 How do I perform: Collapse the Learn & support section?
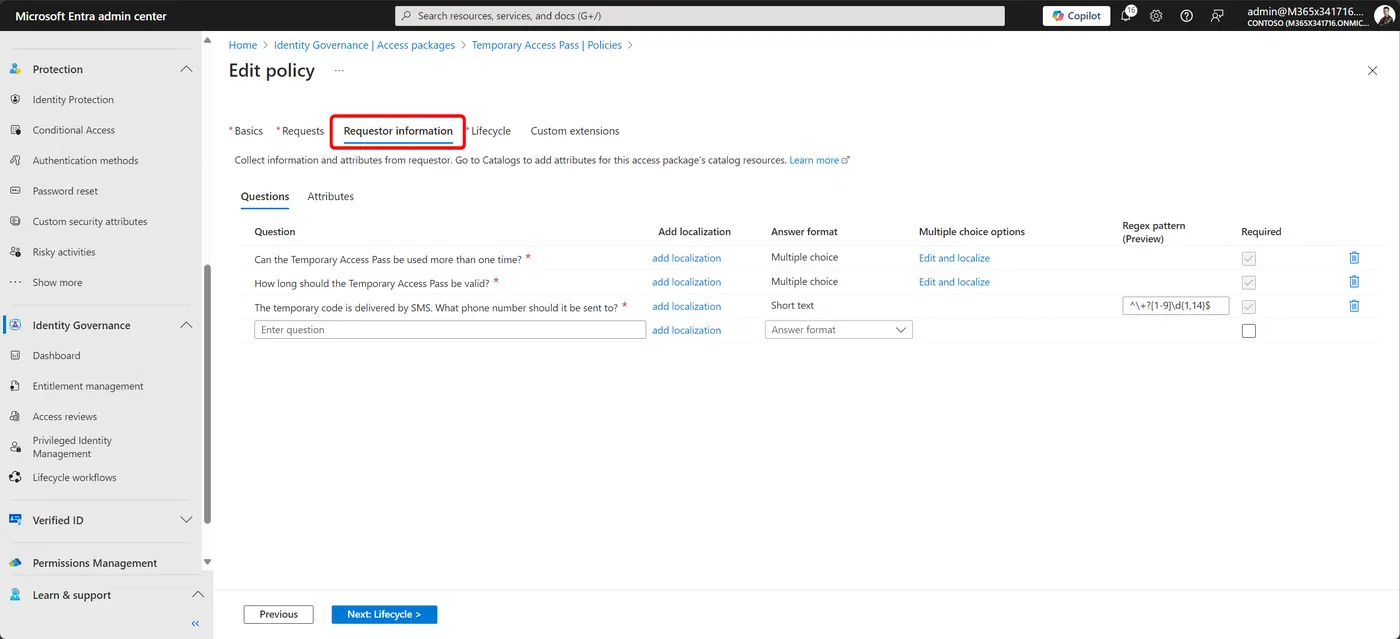coord(197,595)
